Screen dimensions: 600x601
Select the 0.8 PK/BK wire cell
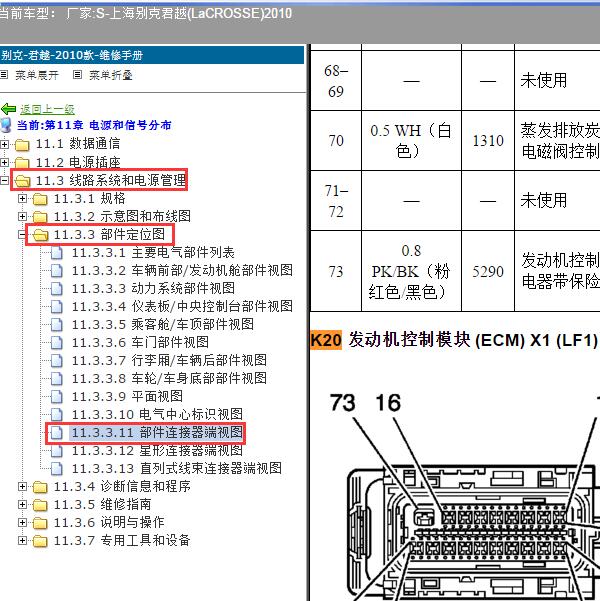tap(411, 271)
